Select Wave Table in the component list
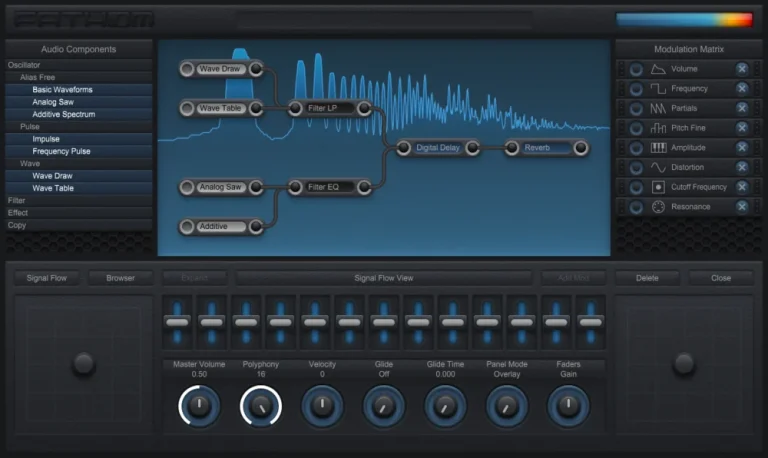 (78, 188)
